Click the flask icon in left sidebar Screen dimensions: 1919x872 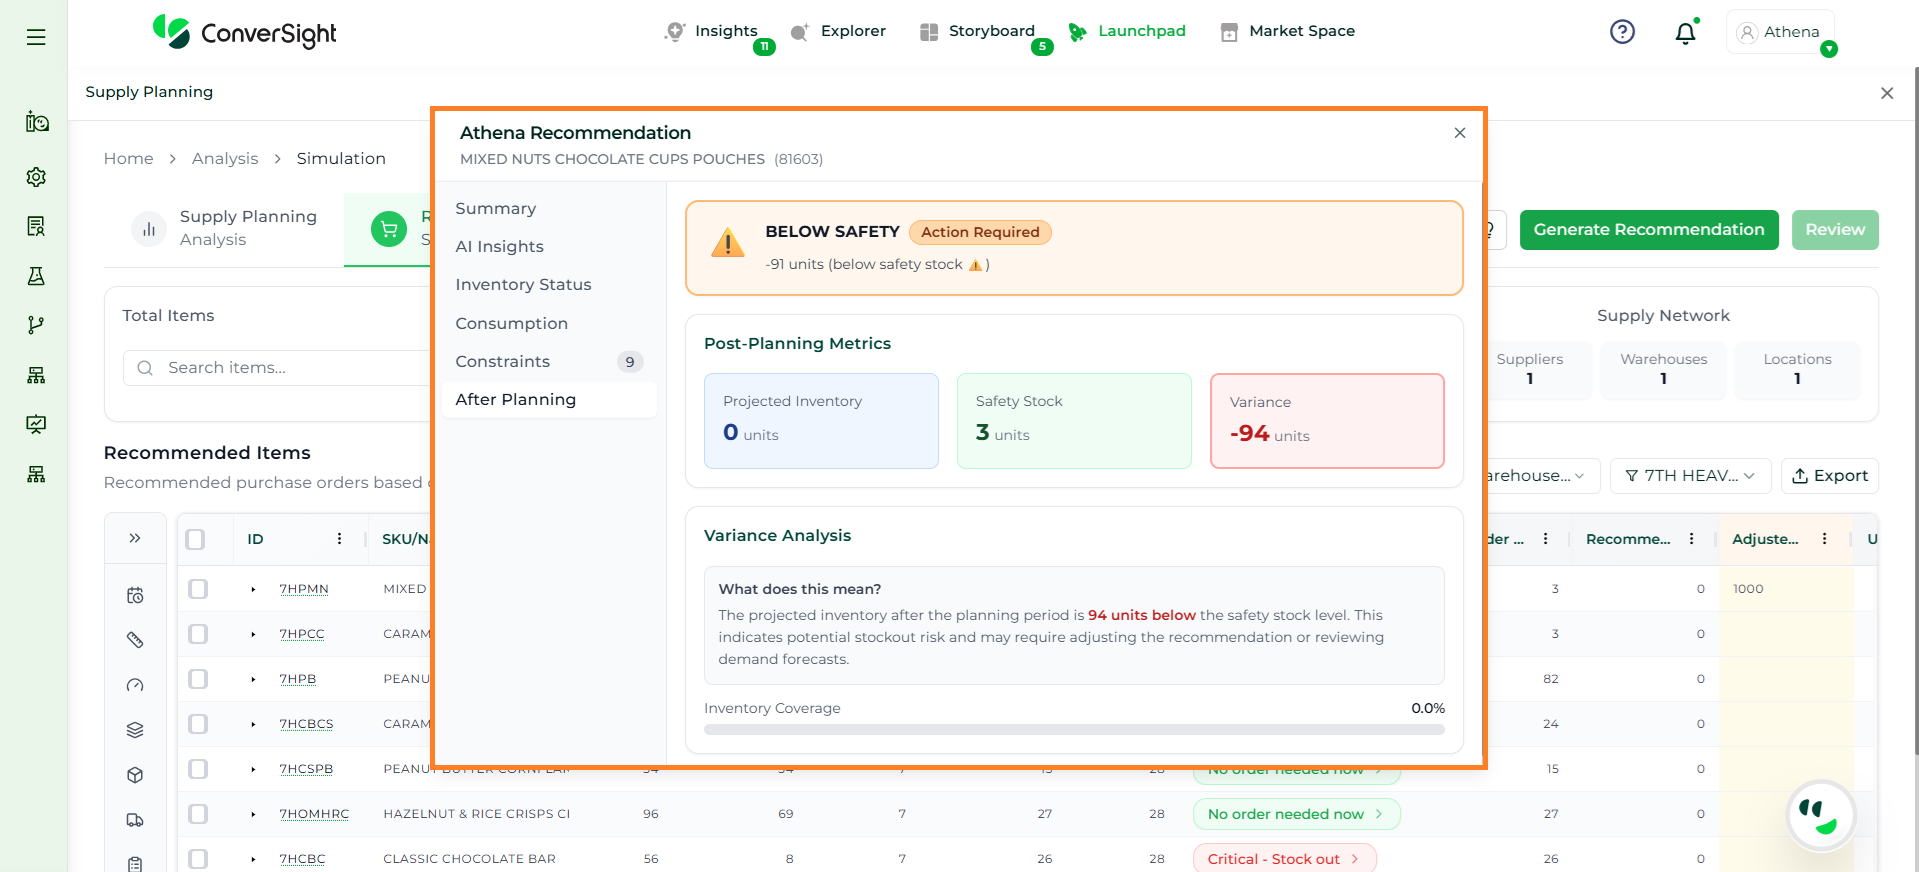point(36,276)
